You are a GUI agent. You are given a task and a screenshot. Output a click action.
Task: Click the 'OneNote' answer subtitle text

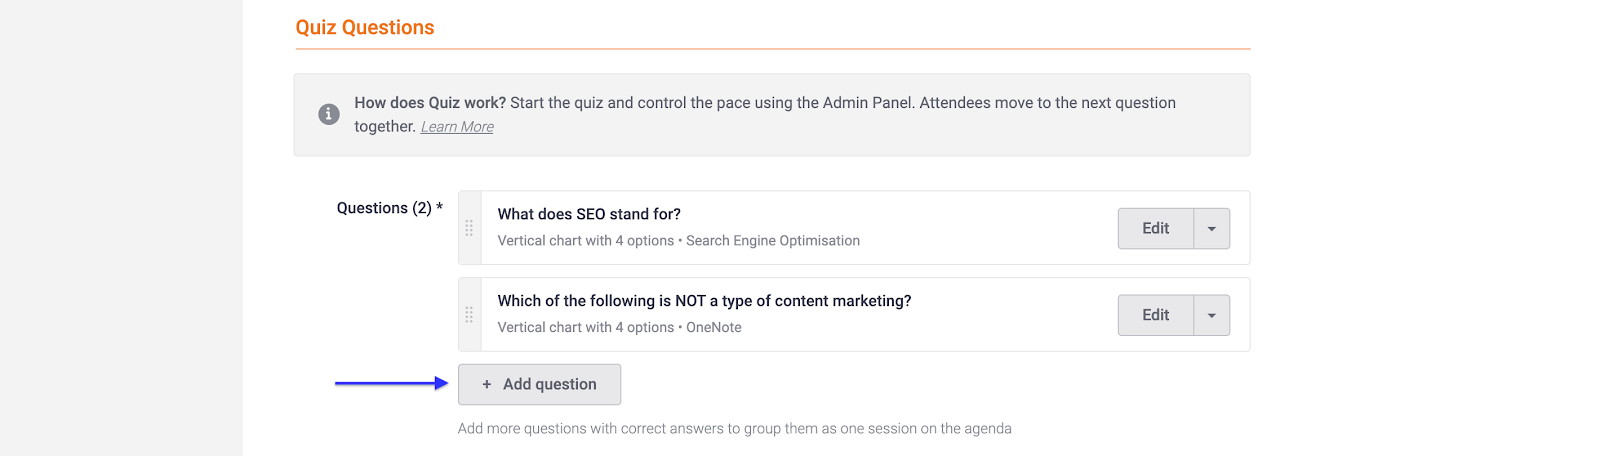[713, 328]
